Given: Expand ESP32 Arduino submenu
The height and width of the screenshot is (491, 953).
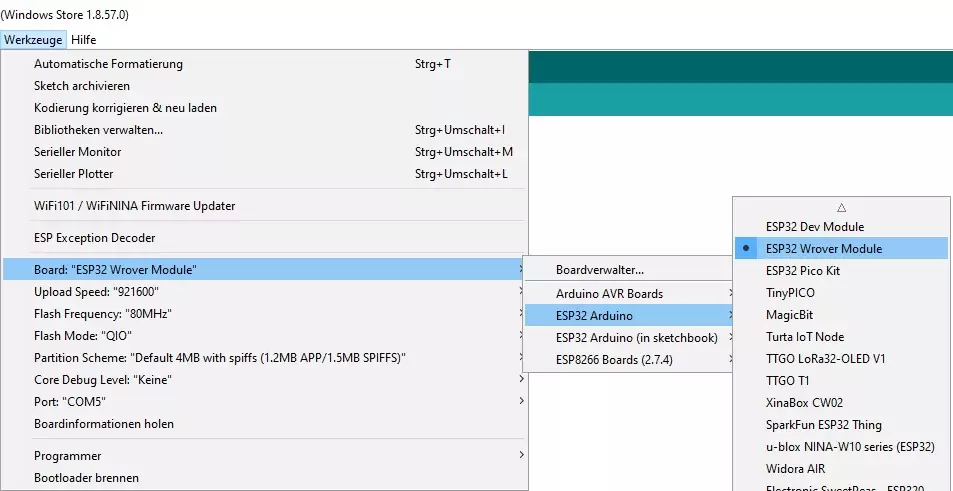Looking at the screenshot, I should 629,315.
